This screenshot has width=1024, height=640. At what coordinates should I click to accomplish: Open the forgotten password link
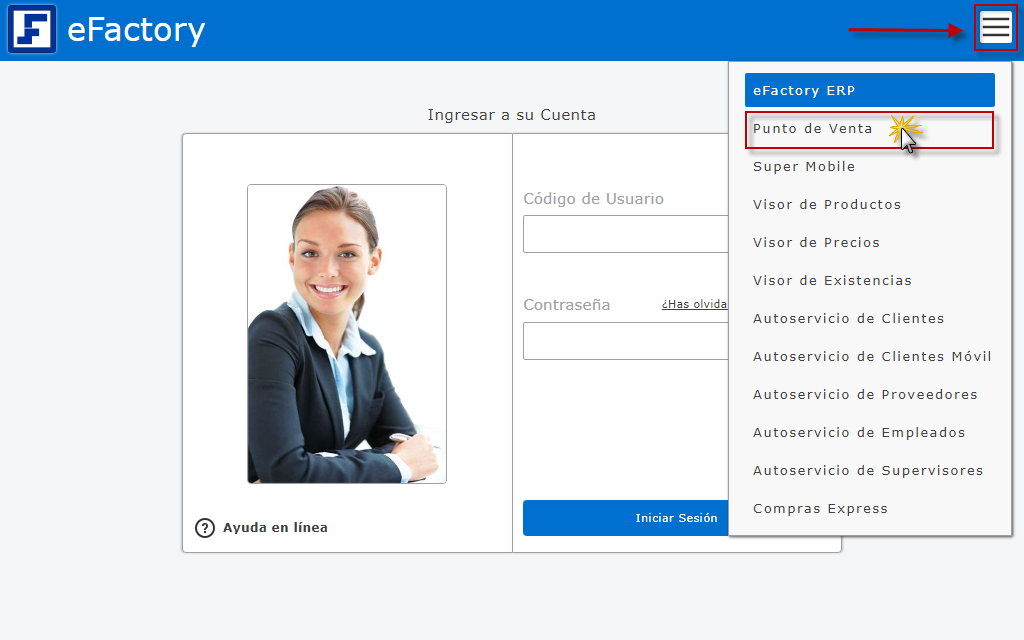click(694, 304)
